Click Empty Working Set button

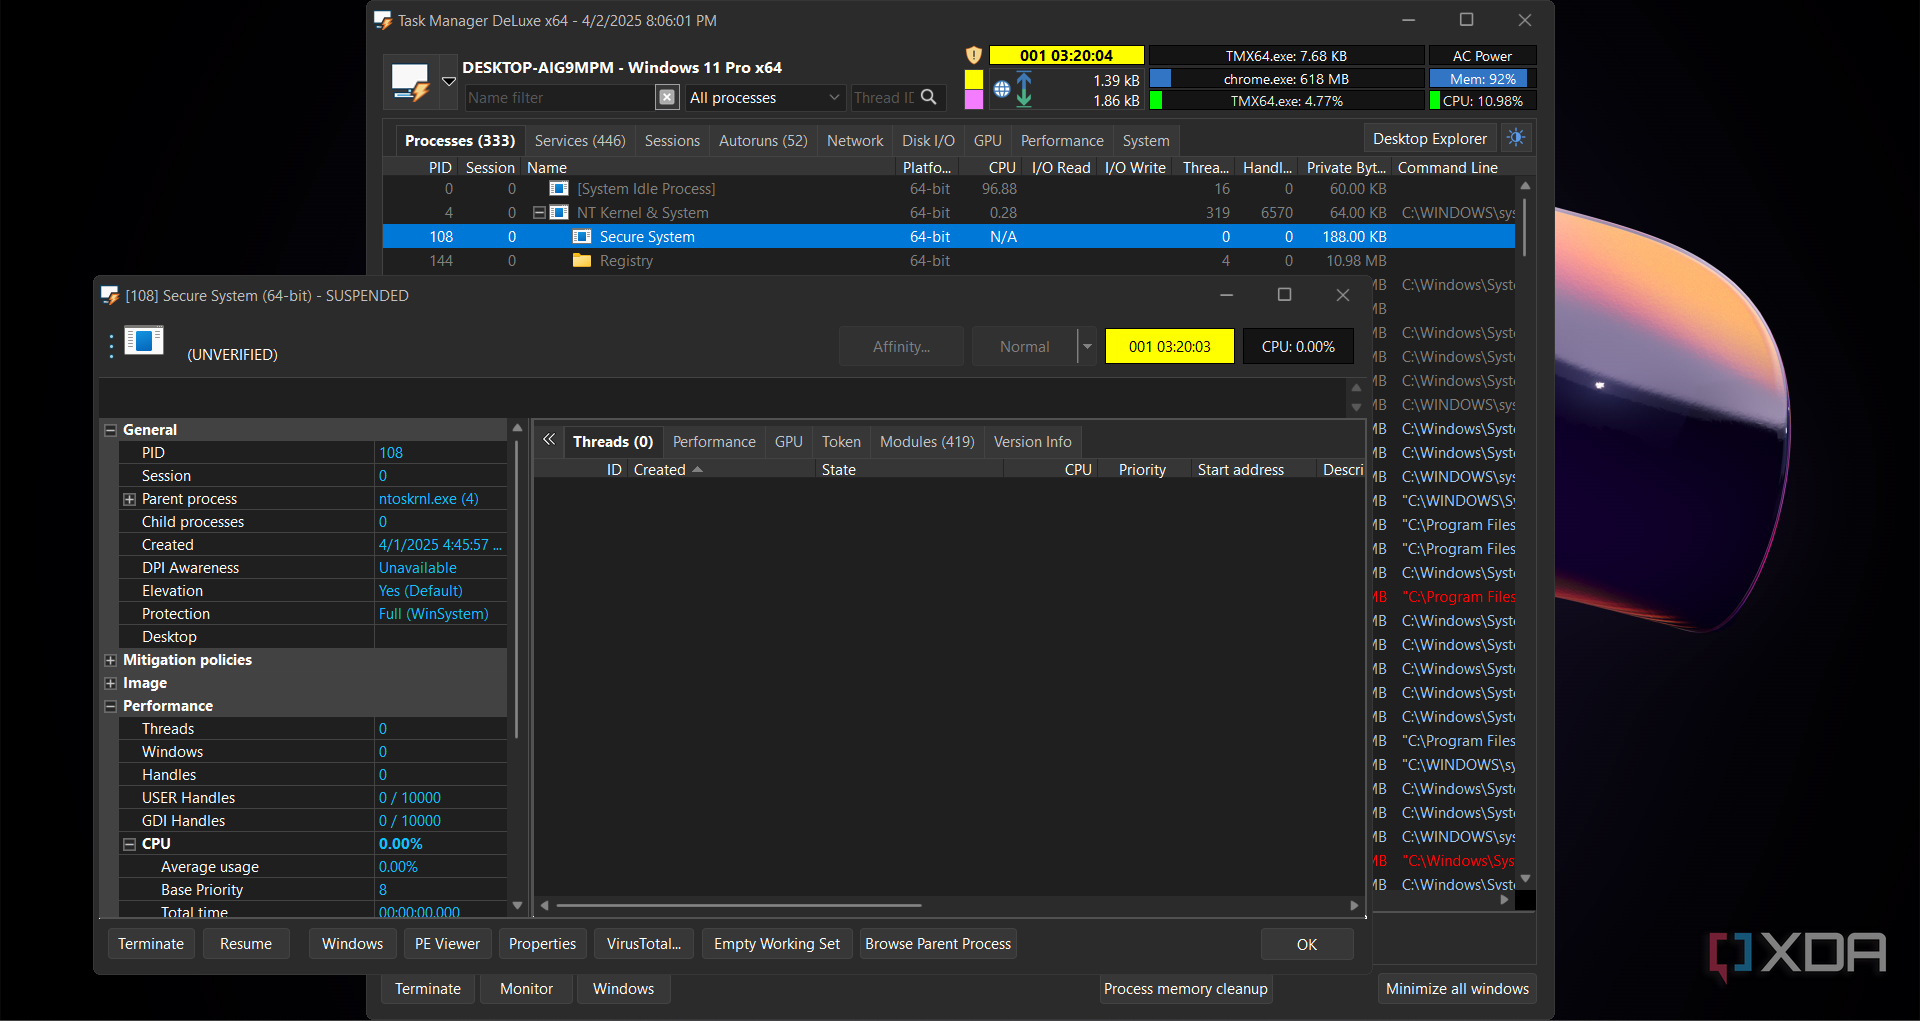777,944
